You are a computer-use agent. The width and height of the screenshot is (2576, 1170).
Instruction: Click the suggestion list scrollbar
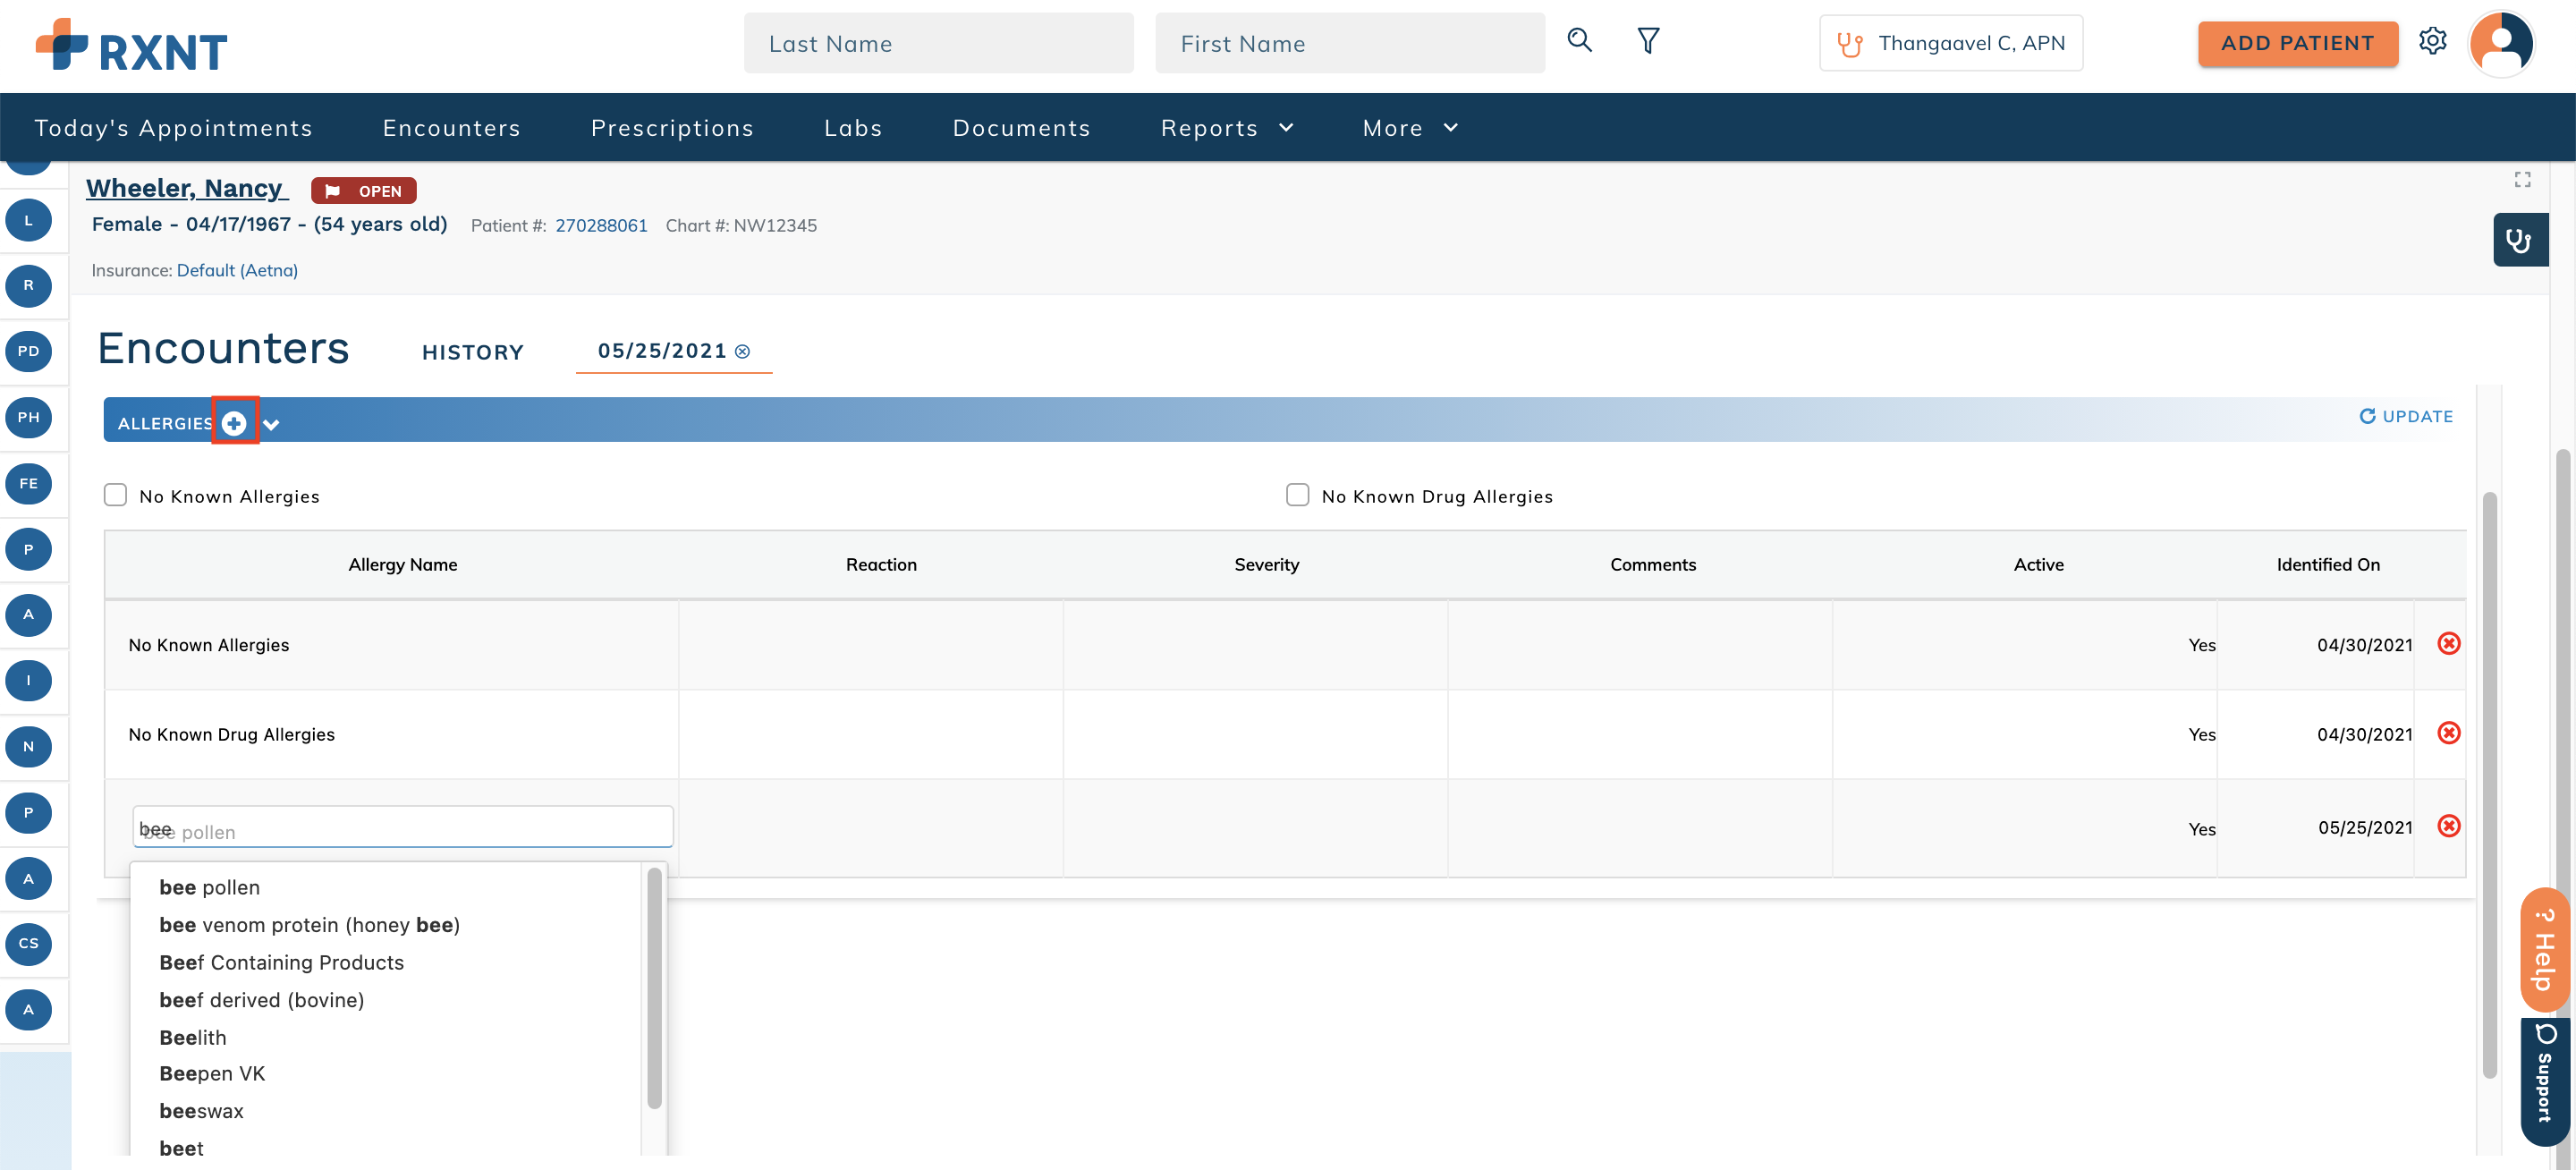coord(654,988)
